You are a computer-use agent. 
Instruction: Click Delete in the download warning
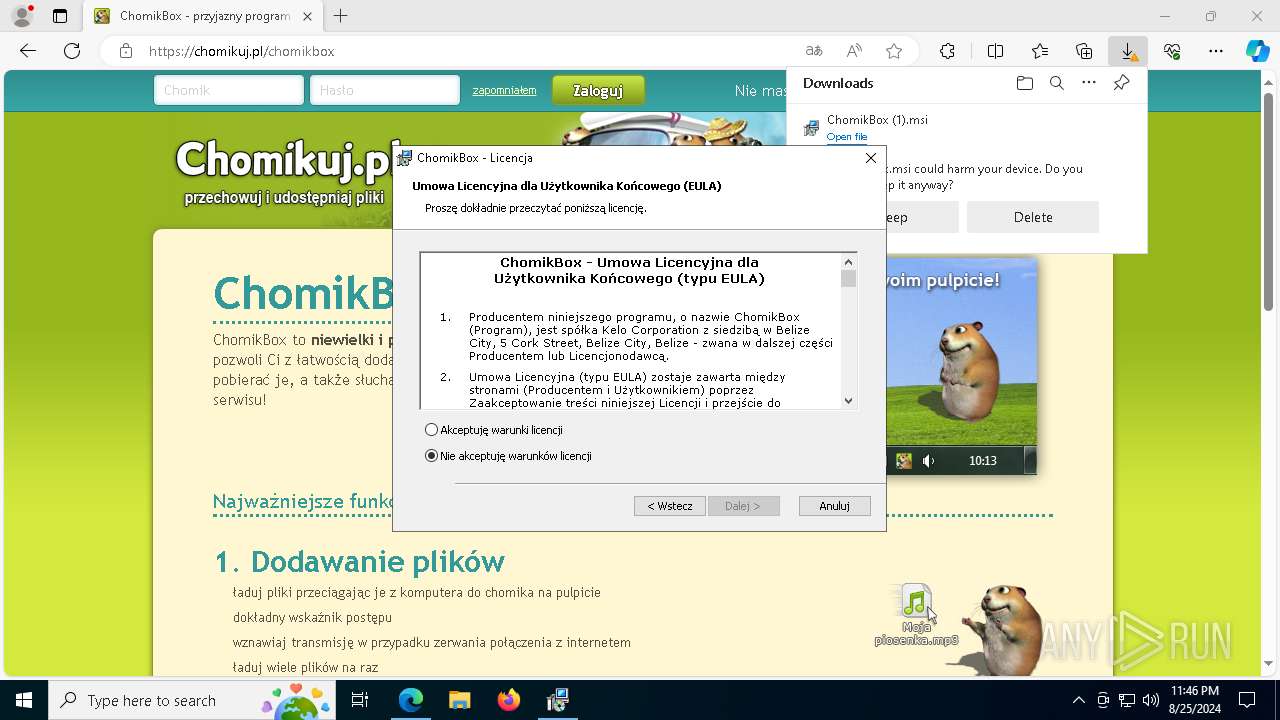coord(1033,217)
